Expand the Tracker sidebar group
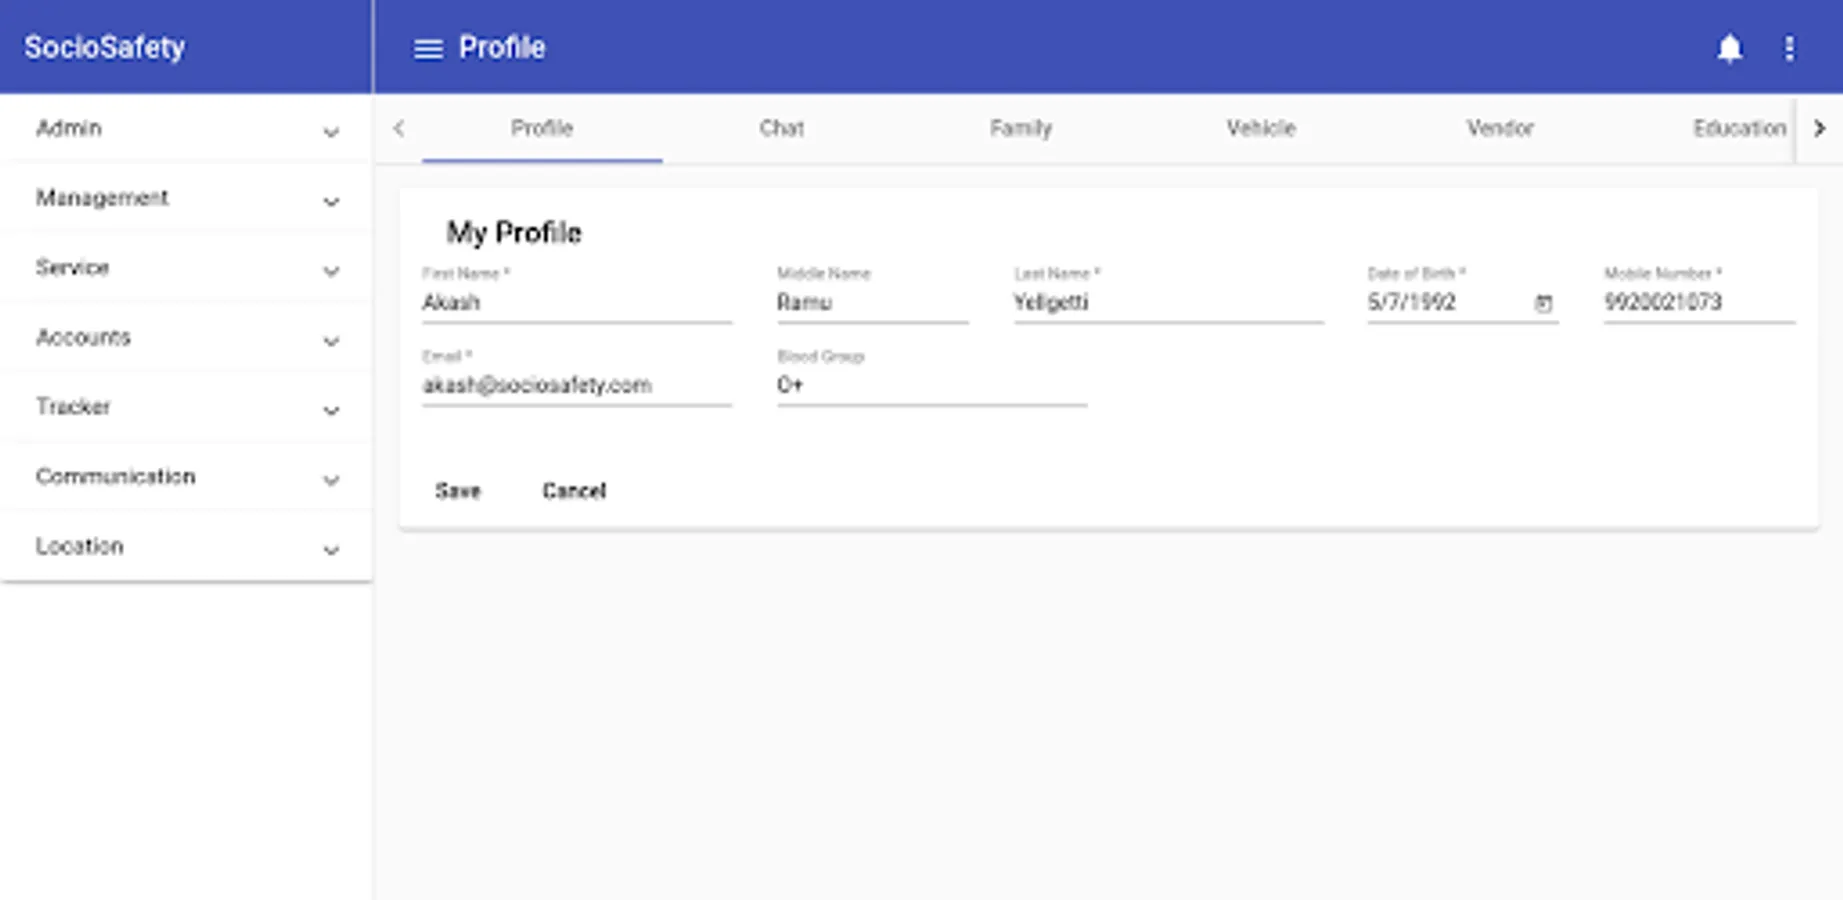 click(186, 407)
